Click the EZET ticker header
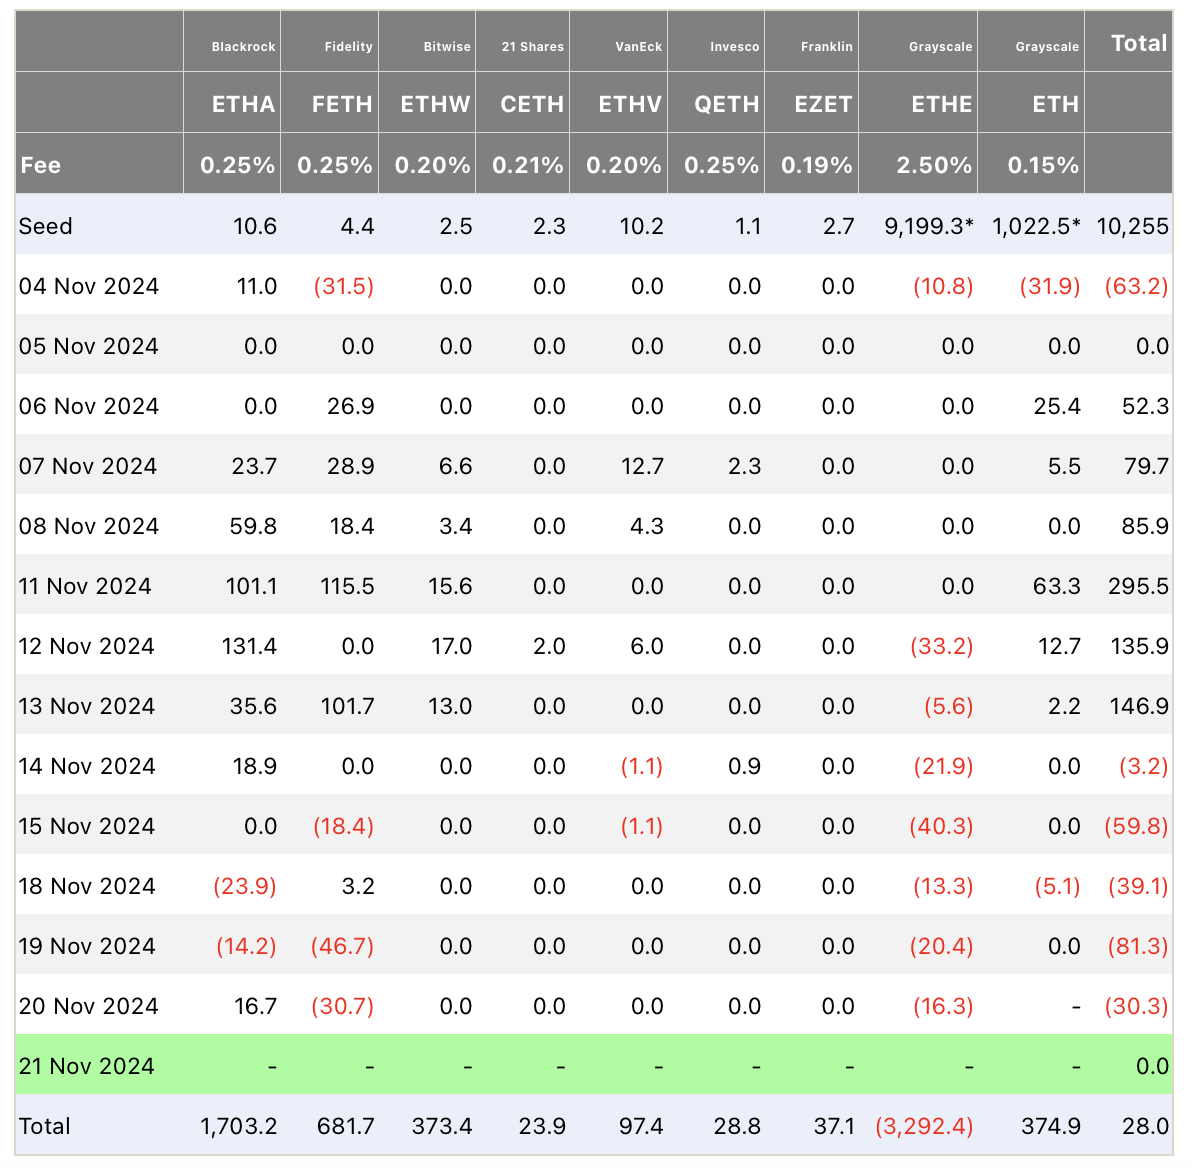 (823, 104)
